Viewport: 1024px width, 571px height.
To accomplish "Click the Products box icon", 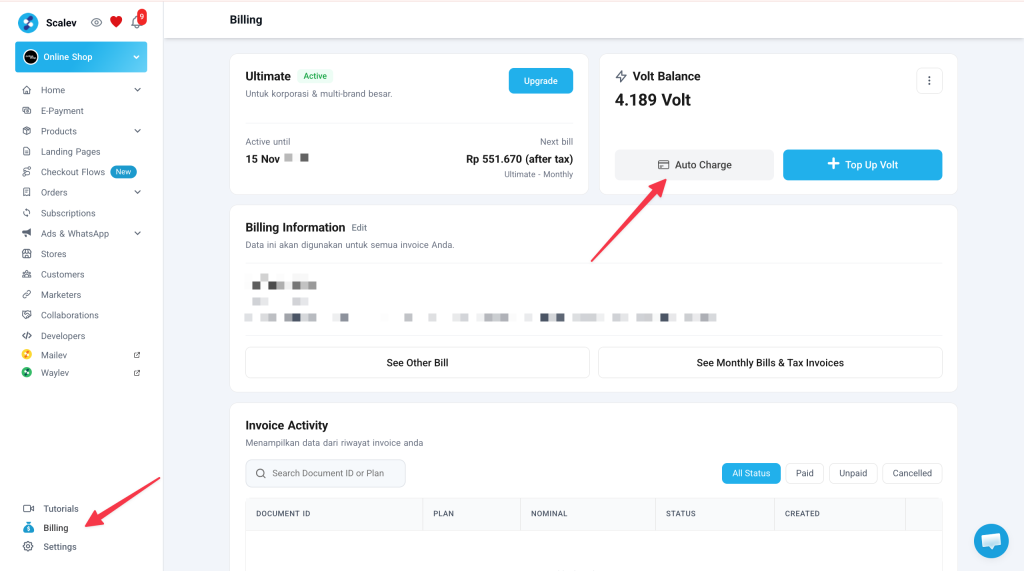I will (27, 131).
